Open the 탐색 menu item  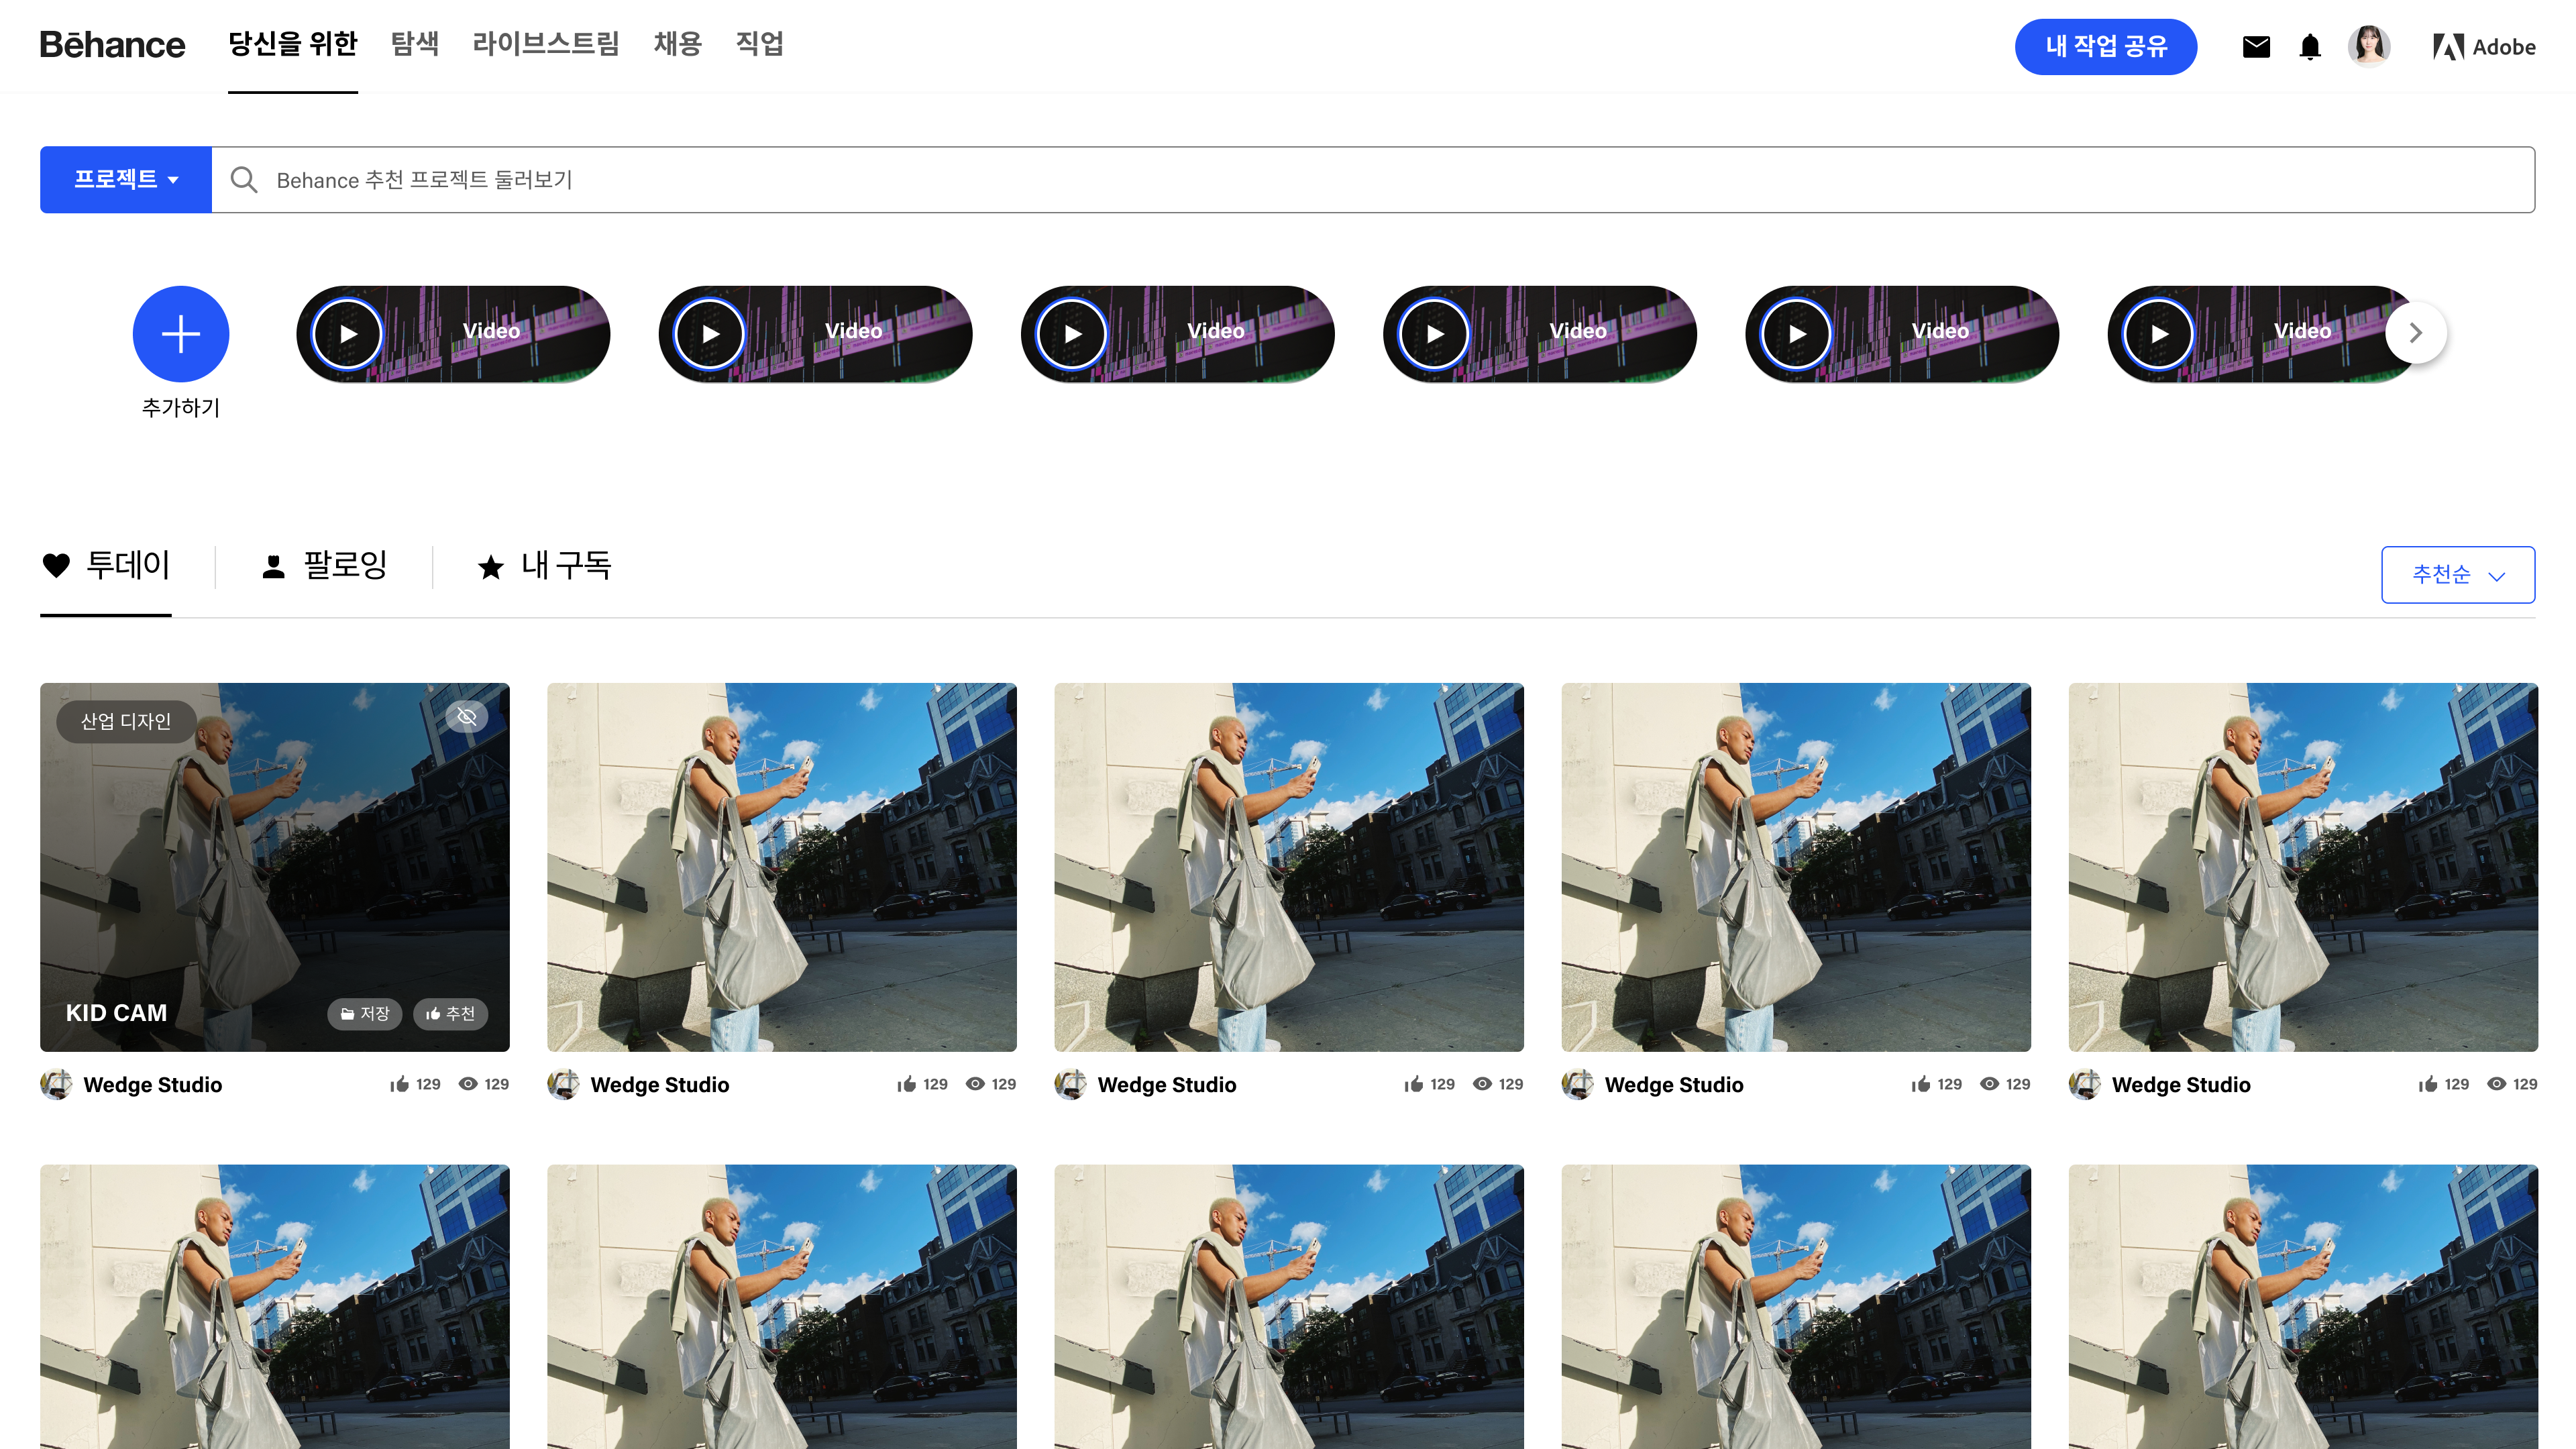[415, 44]
